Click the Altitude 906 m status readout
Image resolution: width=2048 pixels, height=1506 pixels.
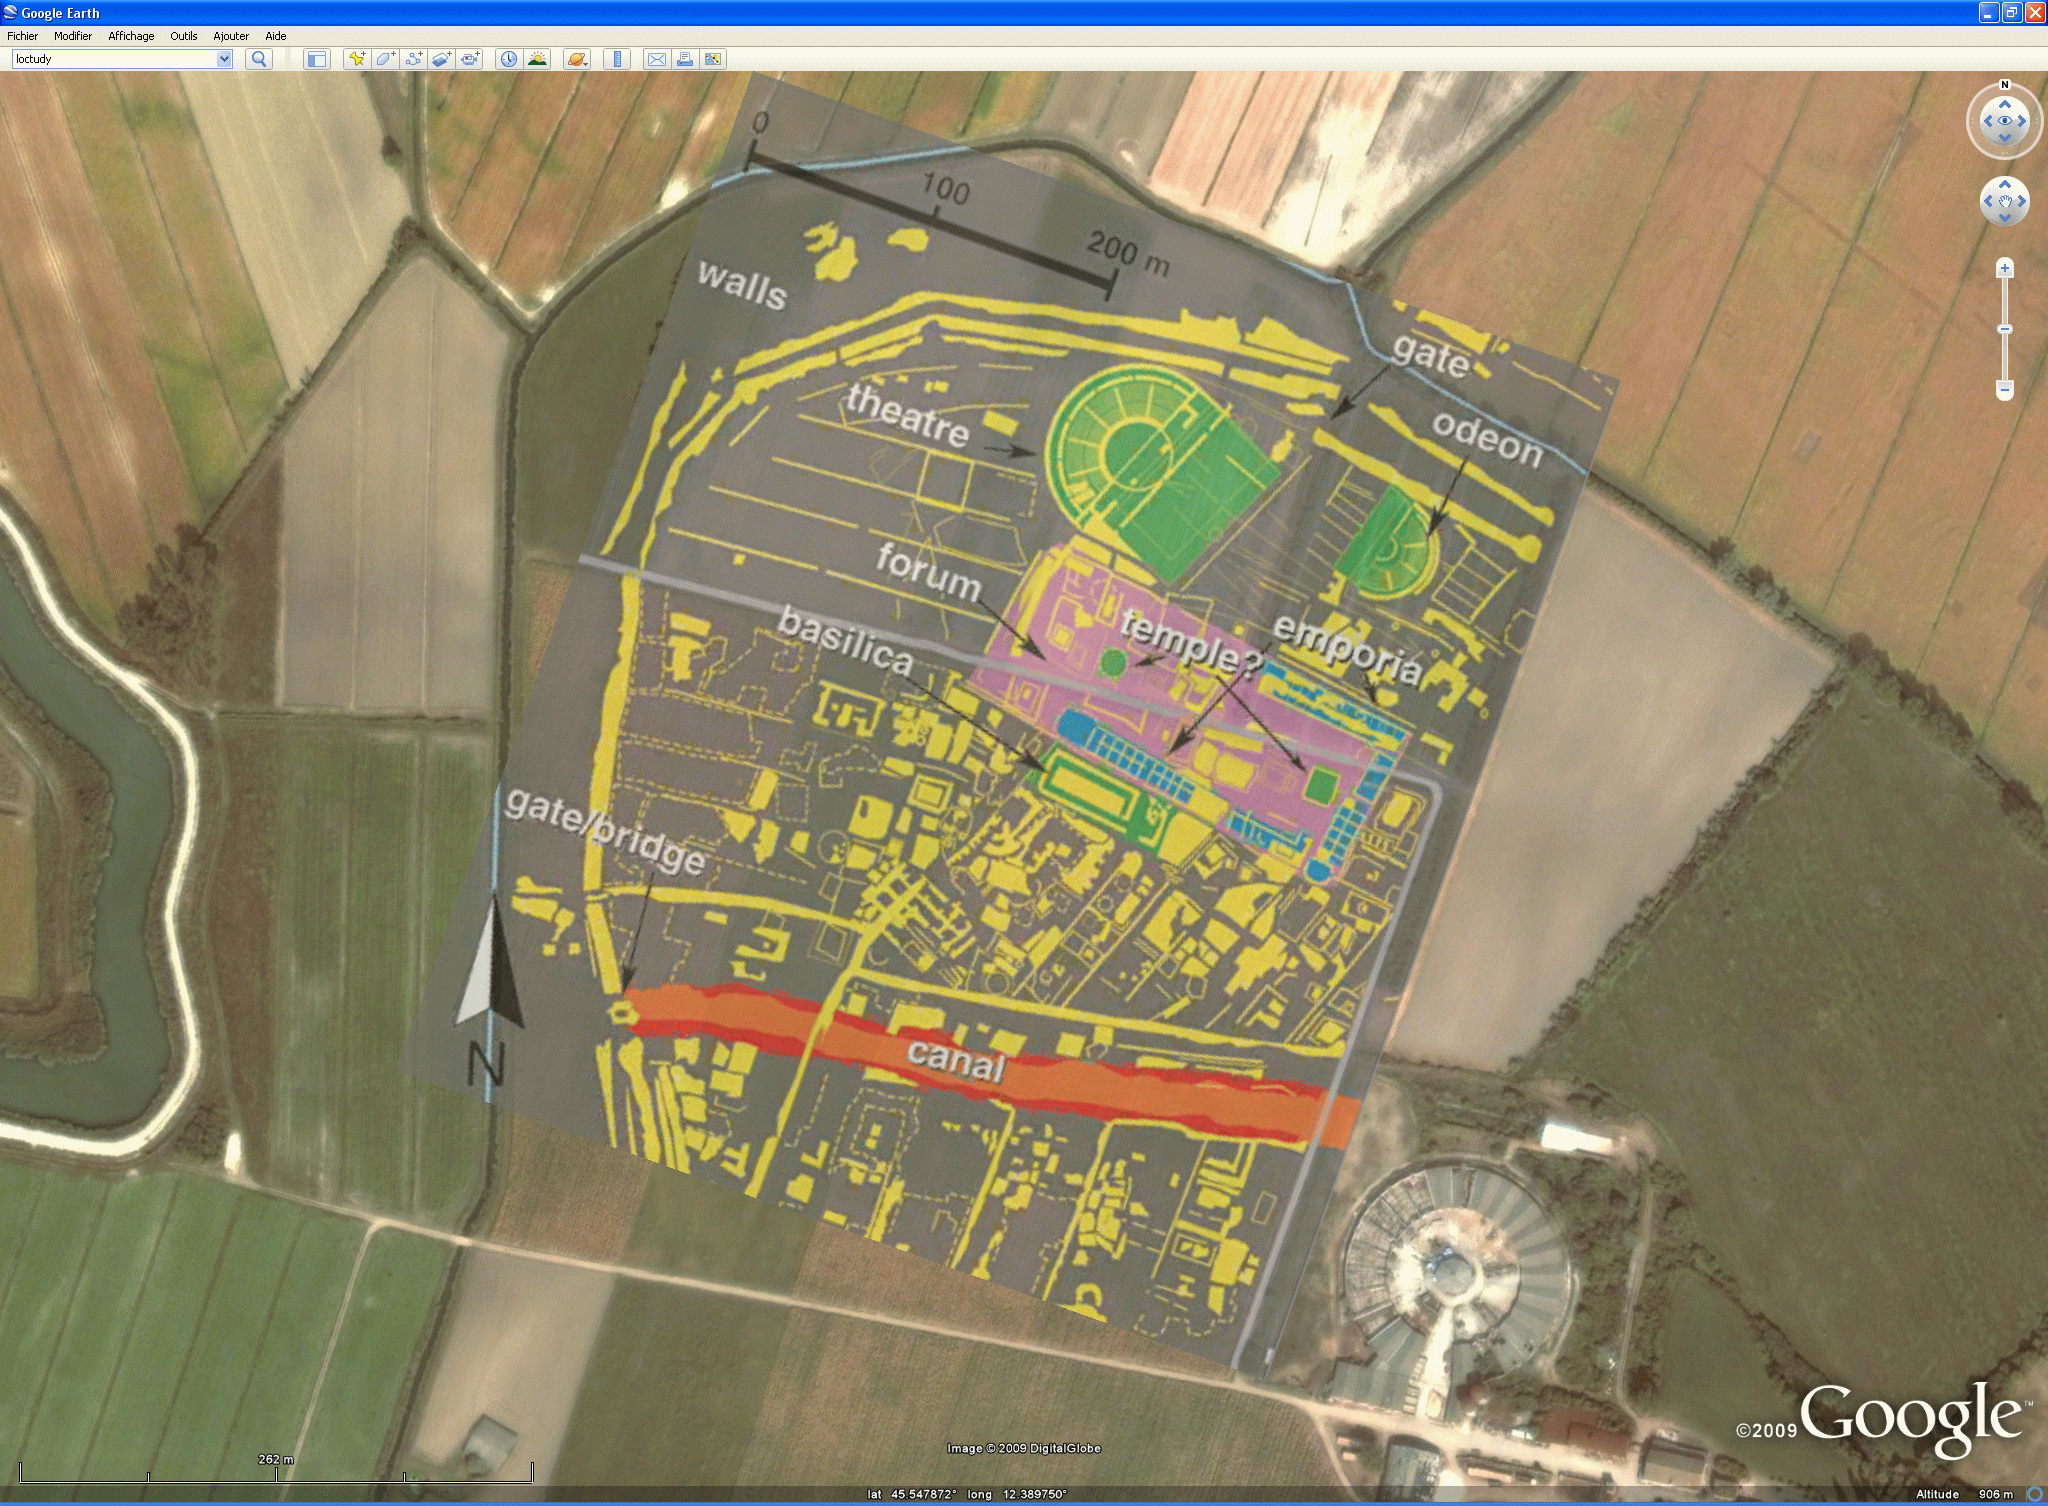[1966, 1494]
